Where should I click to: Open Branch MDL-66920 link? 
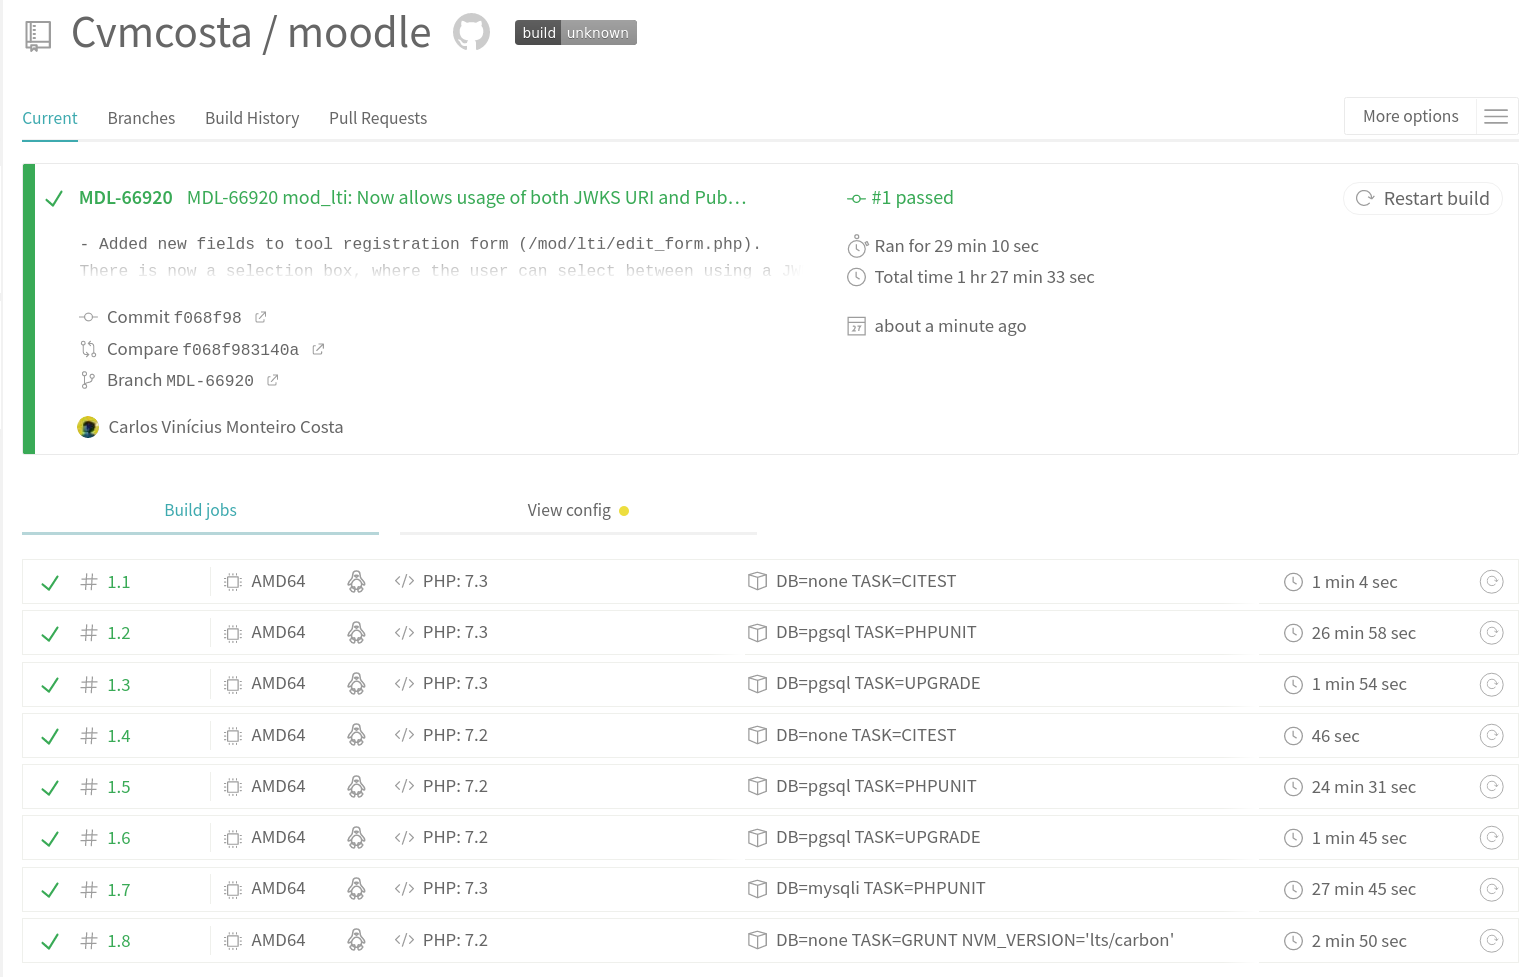pos(180,380)
